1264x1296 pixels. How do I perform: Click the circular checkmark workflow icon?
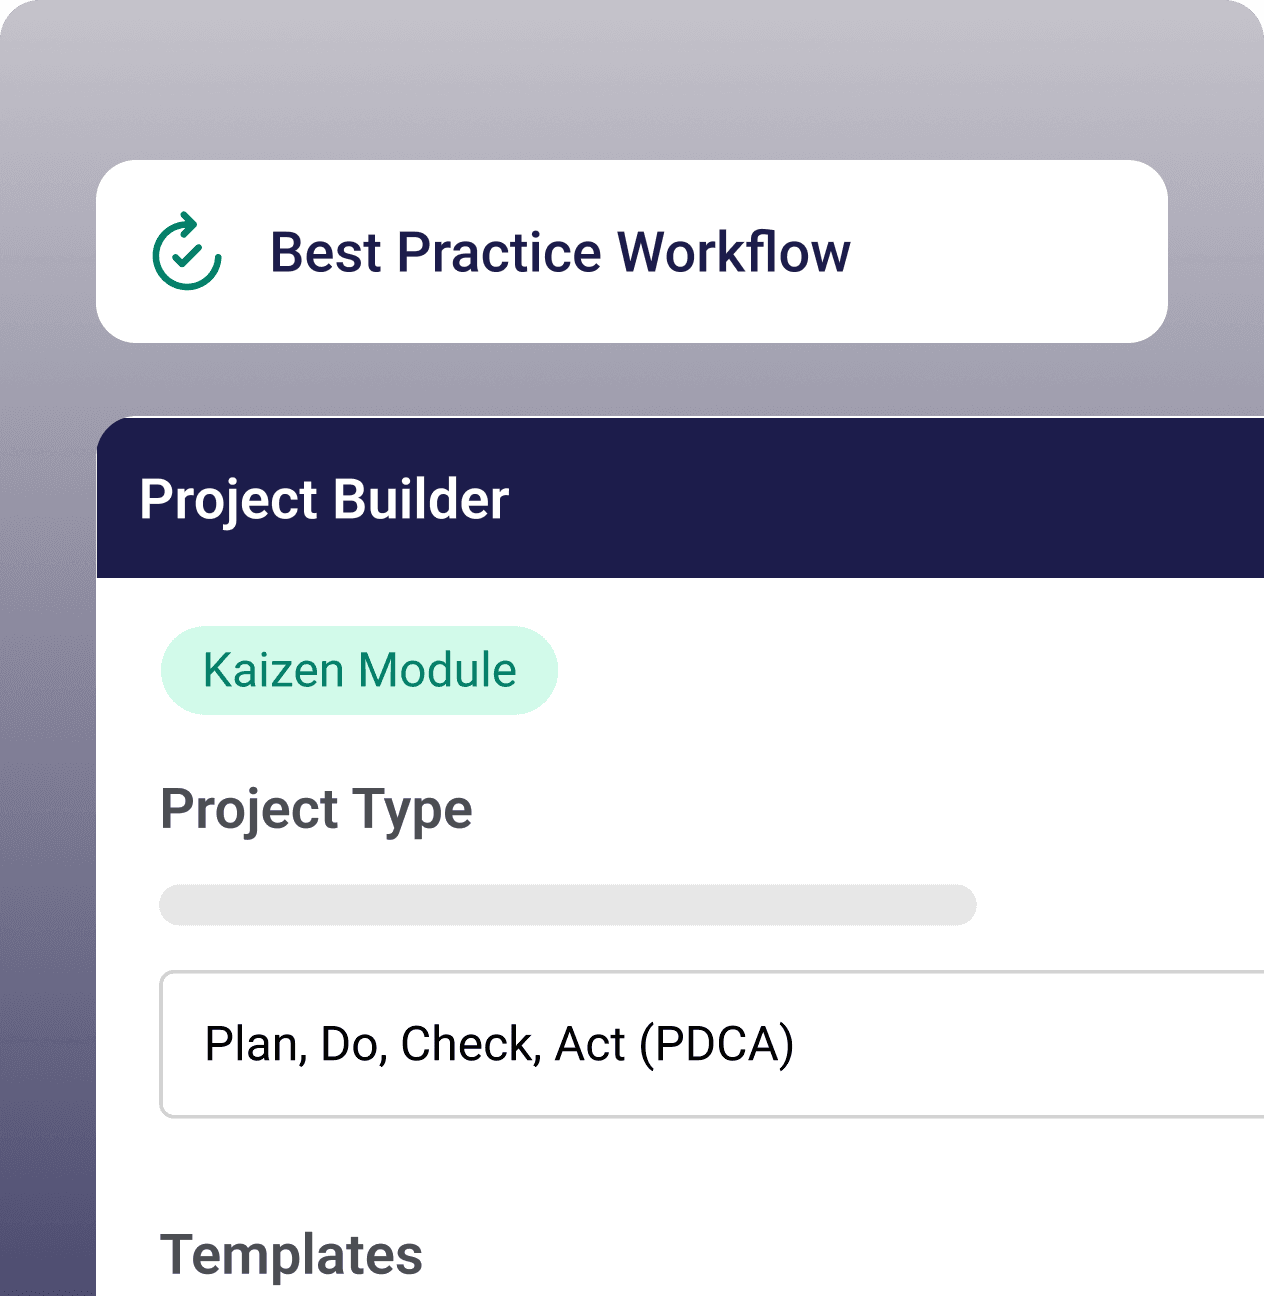(x=187, y=252)
